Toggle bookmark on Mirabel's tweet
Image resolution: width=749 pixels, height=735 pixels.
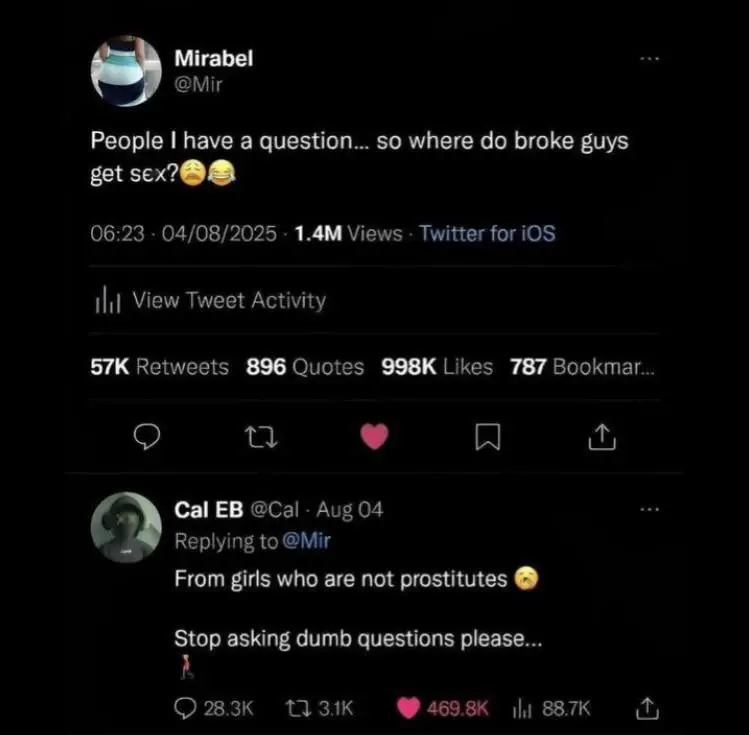click(x=486, y=436)
